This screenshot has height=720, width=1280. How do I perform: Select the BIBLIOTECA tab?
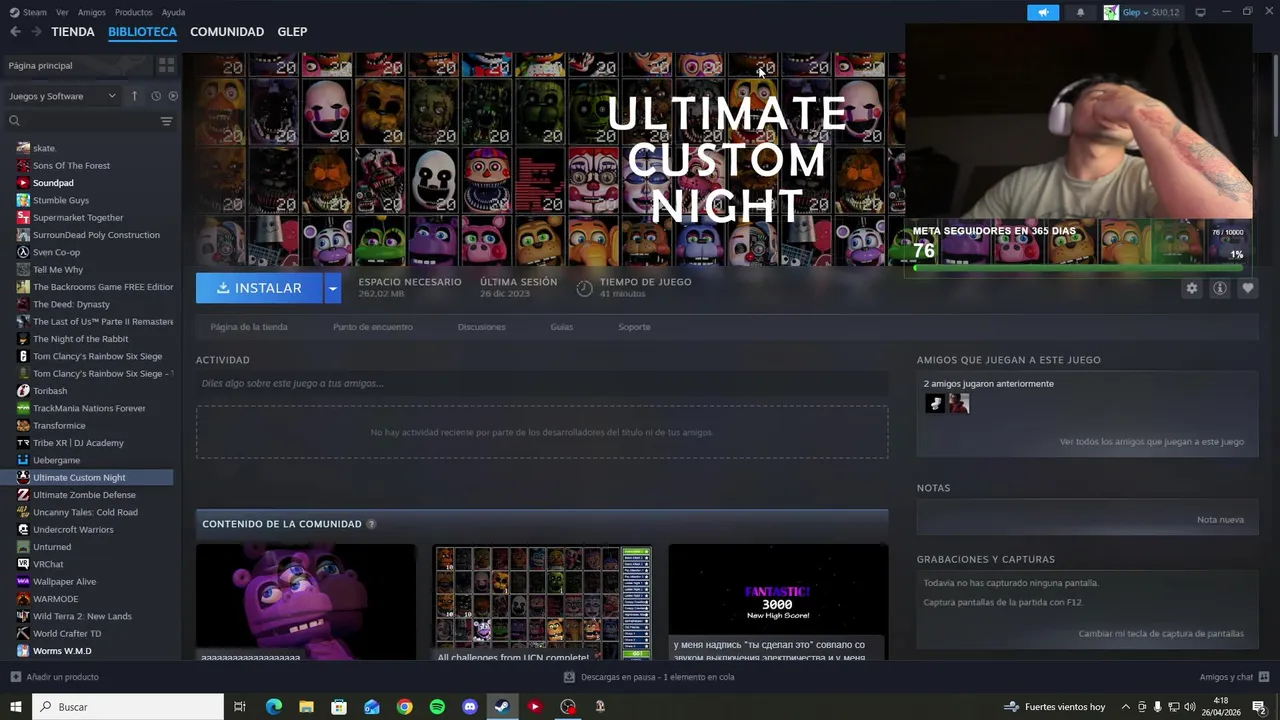[x=142, y=32]
